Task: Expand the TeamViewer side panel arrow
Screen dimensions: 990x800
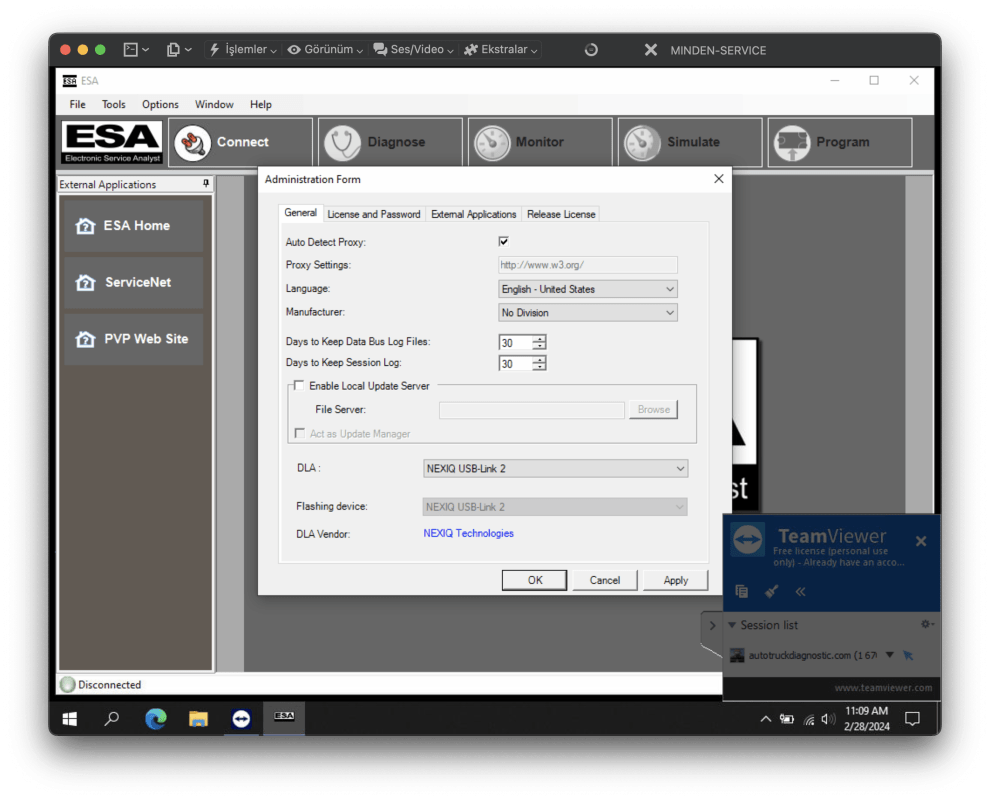Action: [712, 626]
